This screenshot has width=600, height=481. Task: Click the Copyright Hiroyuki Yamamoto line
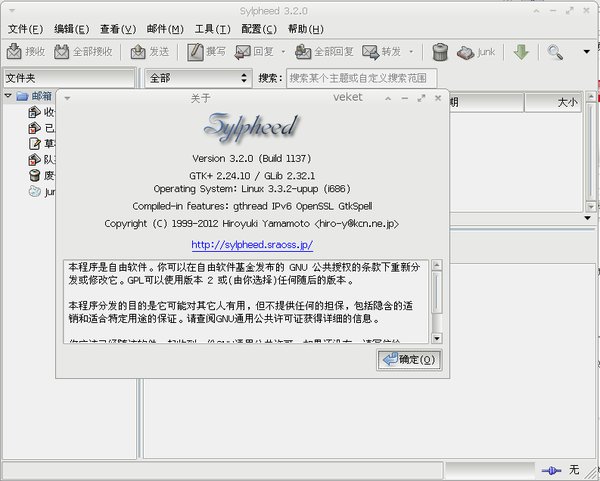(251, 223)
